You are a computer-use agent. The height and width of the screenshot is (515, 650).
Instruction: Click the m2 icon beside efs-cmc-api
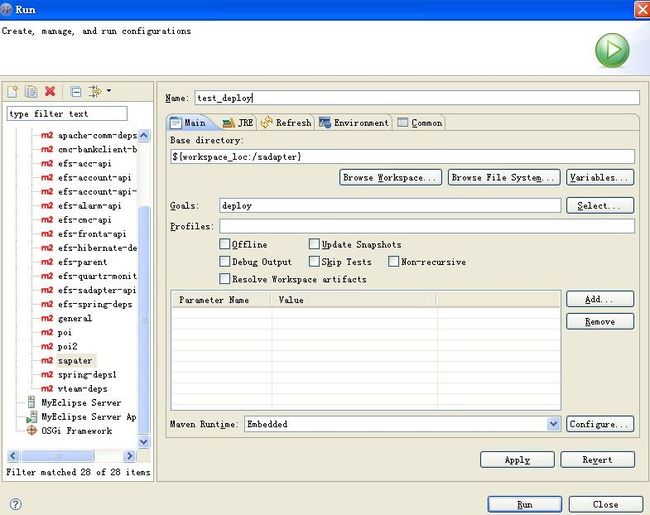(47, 220)
